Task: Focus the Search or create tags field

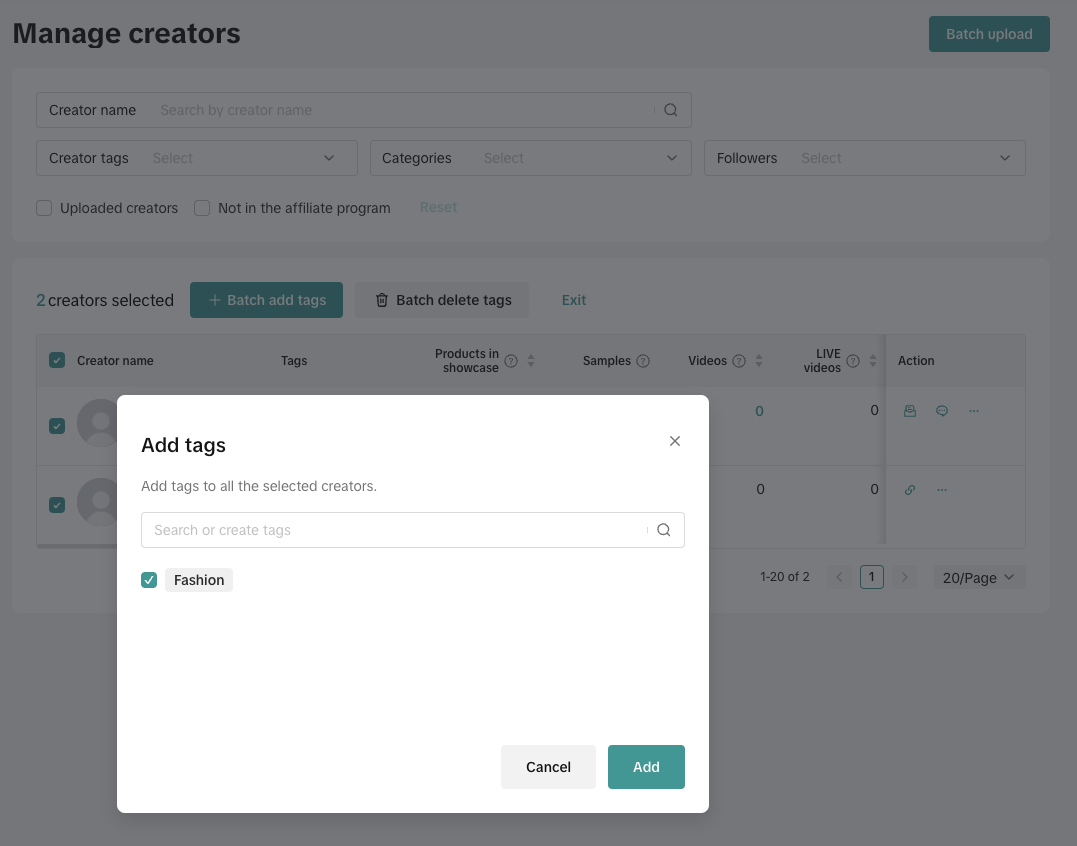Action: (395, 530)
